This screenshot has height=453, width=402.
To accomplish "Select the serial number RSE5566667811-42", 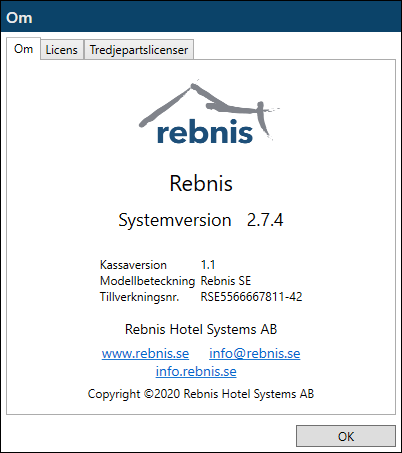I will click(251, 297).
